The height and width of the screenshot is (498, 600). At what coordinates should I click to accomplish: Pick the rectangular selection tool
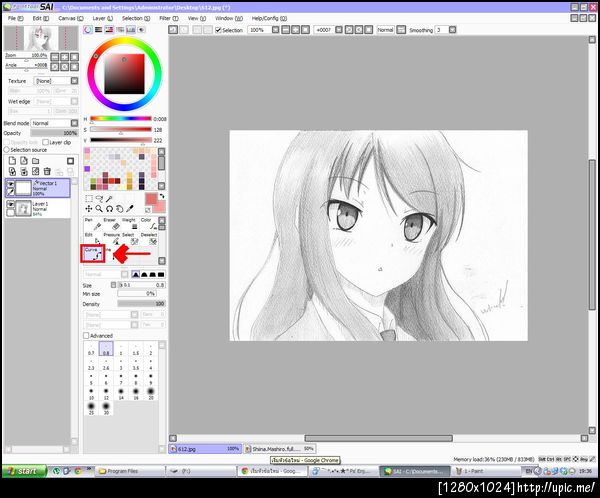pyautogui.click(x=89, y=198)
